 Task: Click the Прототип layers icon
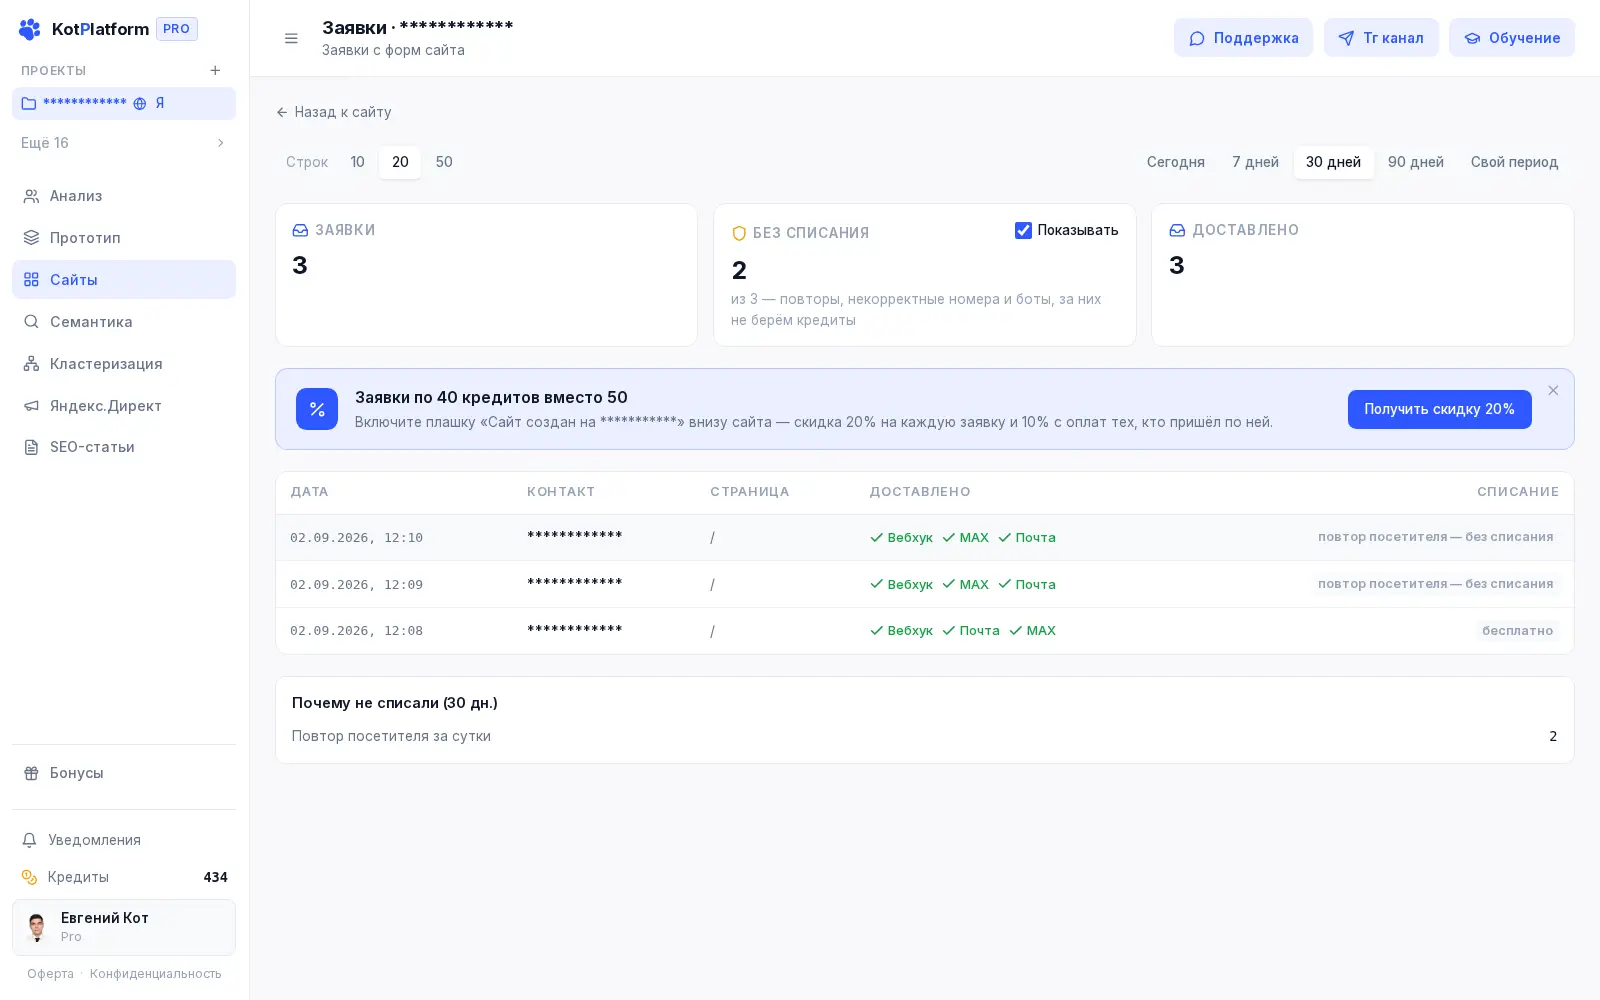click(31, 238)
